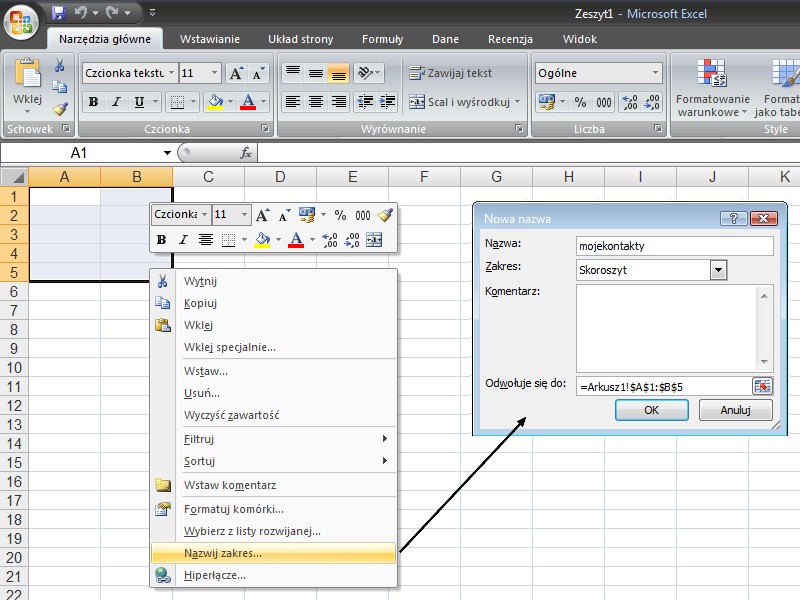Switch to the Formuły ribbon tab
800x600 pixels.
point(382,39)
